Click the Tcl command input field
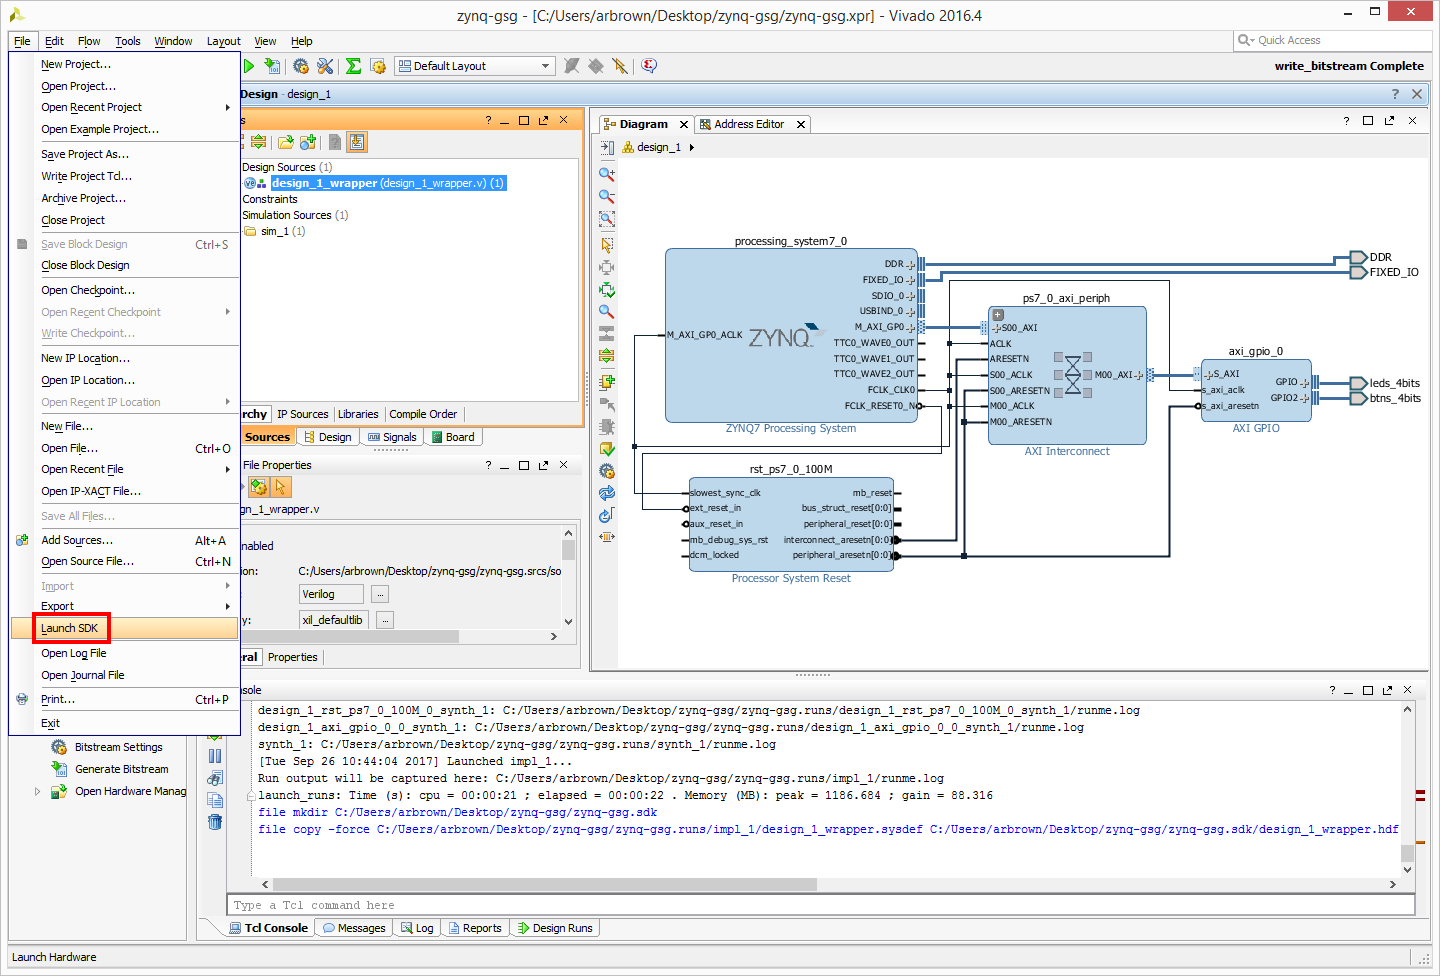The height and width of the screenshot is (976, 1440). pos(821,905)
